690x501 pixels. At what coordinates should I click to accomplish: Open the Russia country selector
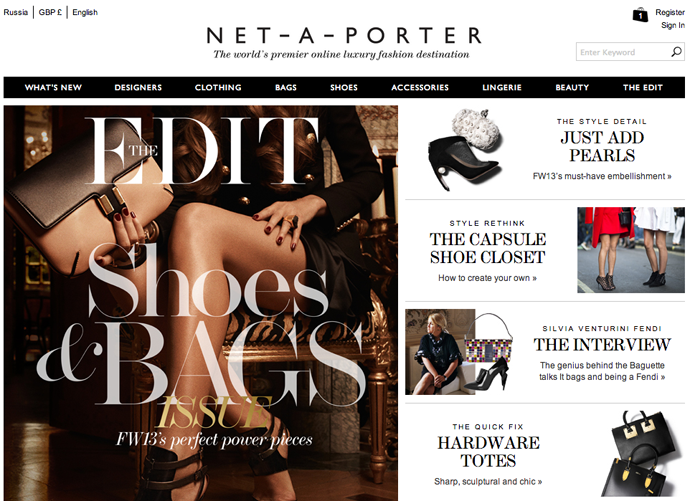[16, 12]
